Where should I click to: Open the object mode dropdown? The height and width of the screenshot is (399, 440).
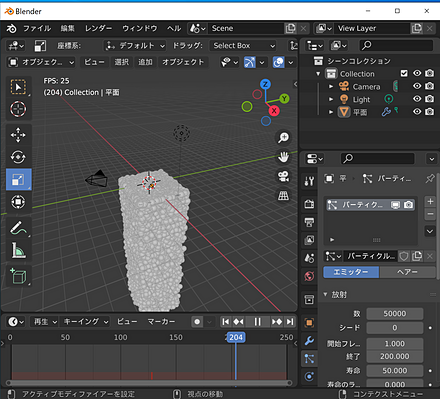tap(41, 62)
